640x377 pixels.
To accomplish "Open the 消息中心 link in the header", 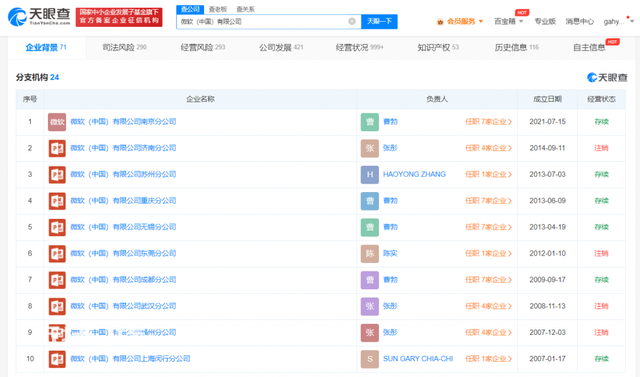I will 579,21.
